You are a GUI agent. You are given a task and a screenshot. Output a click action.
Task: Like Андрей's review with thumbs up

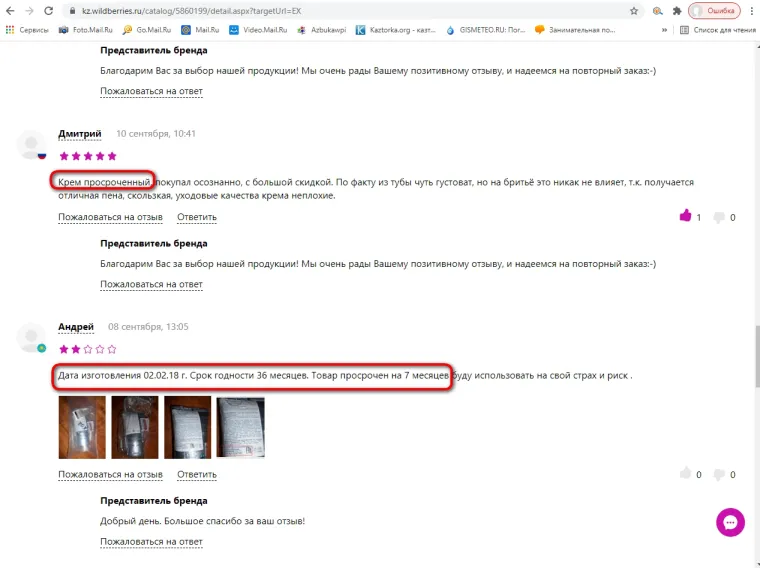point(685,473)
